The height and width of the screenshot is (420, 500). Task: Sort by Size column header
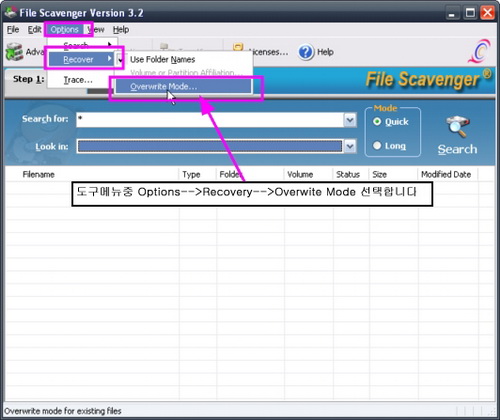379,174
